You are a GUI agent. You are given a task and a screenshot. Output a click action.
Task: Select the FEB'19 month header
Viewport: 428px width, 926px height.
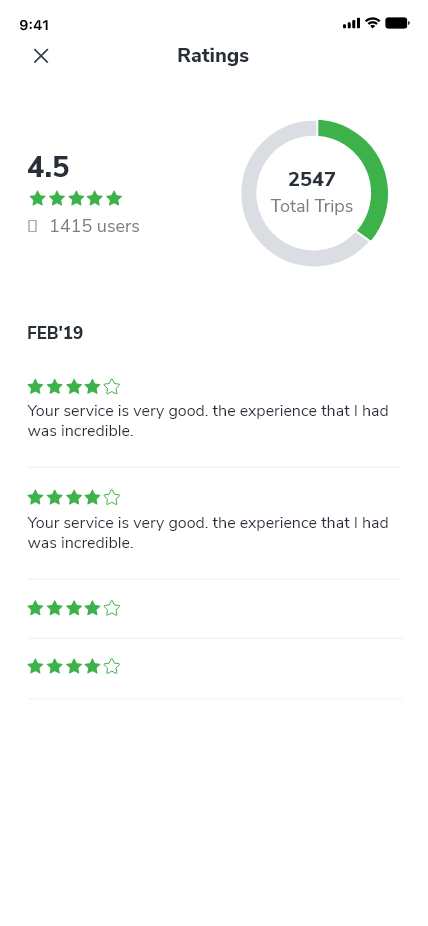pos(55,333)
